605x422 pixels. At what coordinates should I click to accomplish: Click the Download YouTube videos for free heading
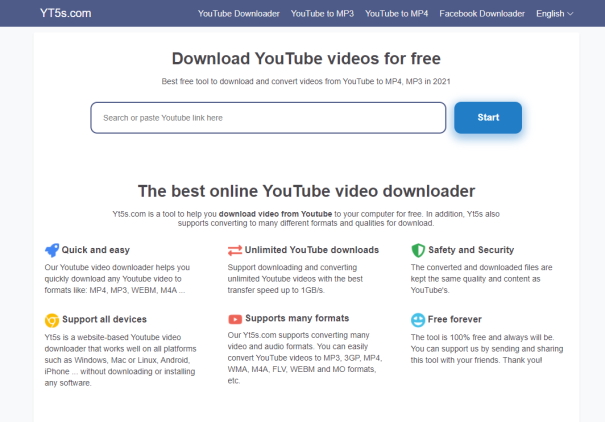[306, 59]
